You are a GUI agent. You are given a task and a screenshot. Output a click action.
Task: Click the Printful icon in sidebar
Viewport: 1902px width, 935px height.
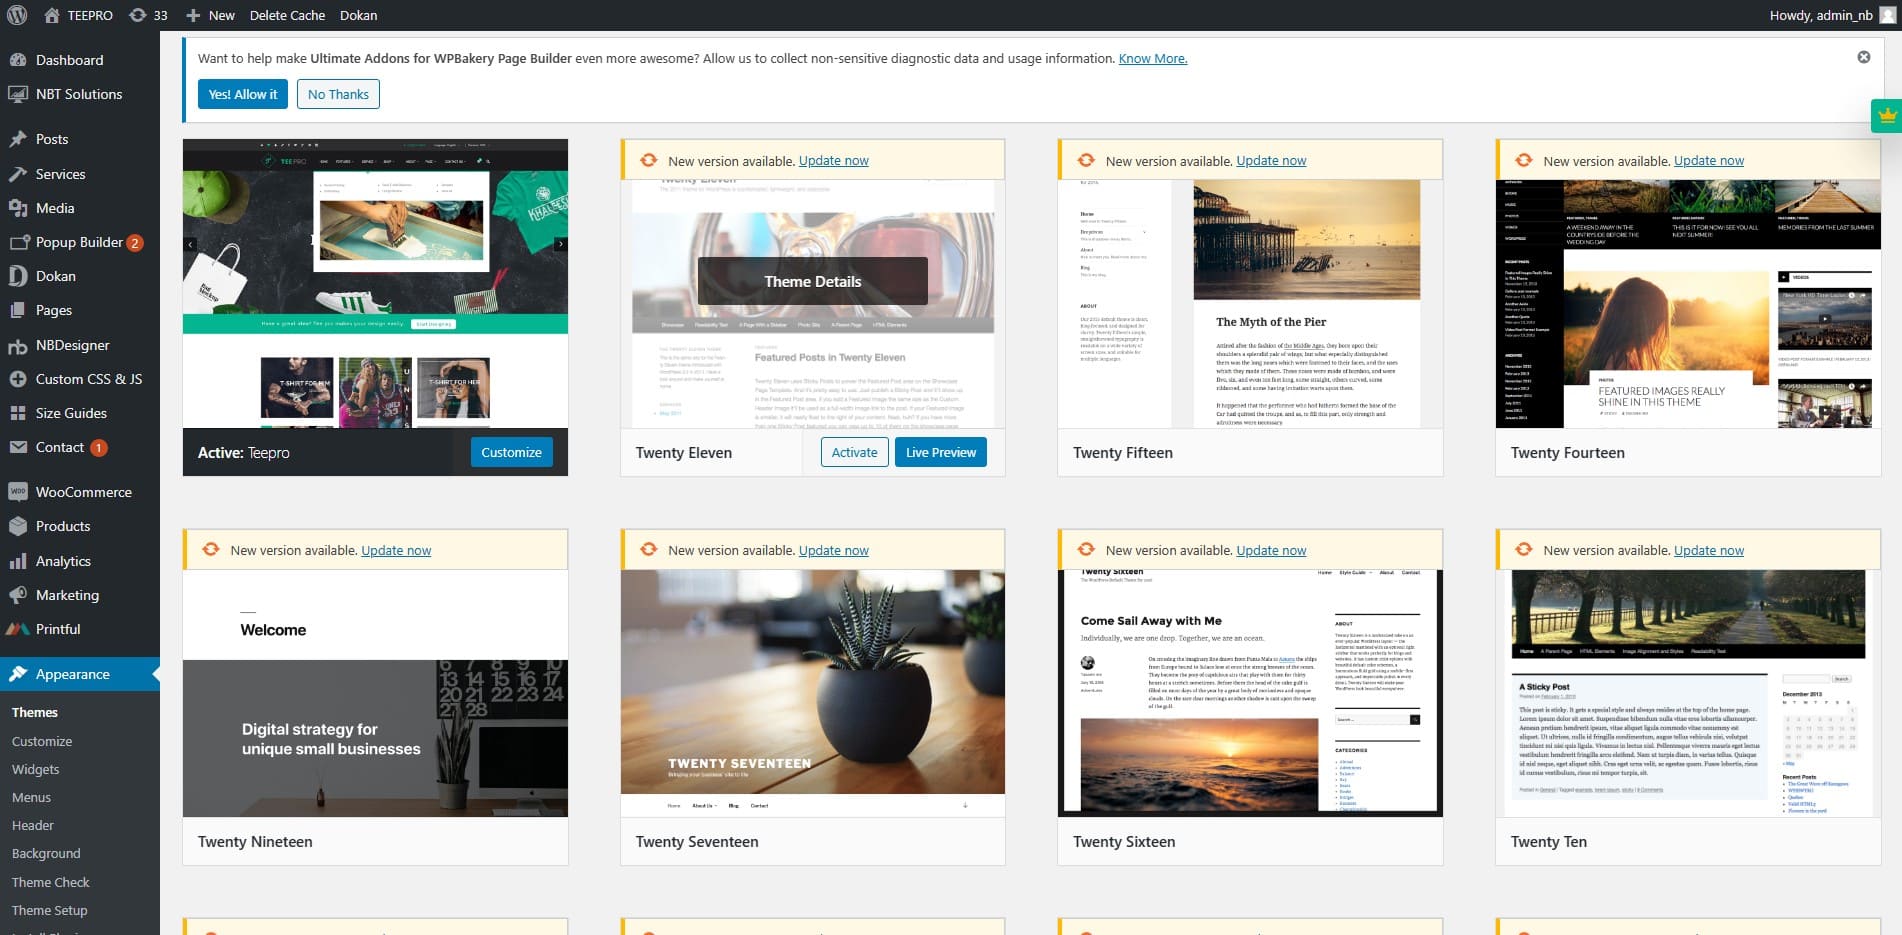17,629
